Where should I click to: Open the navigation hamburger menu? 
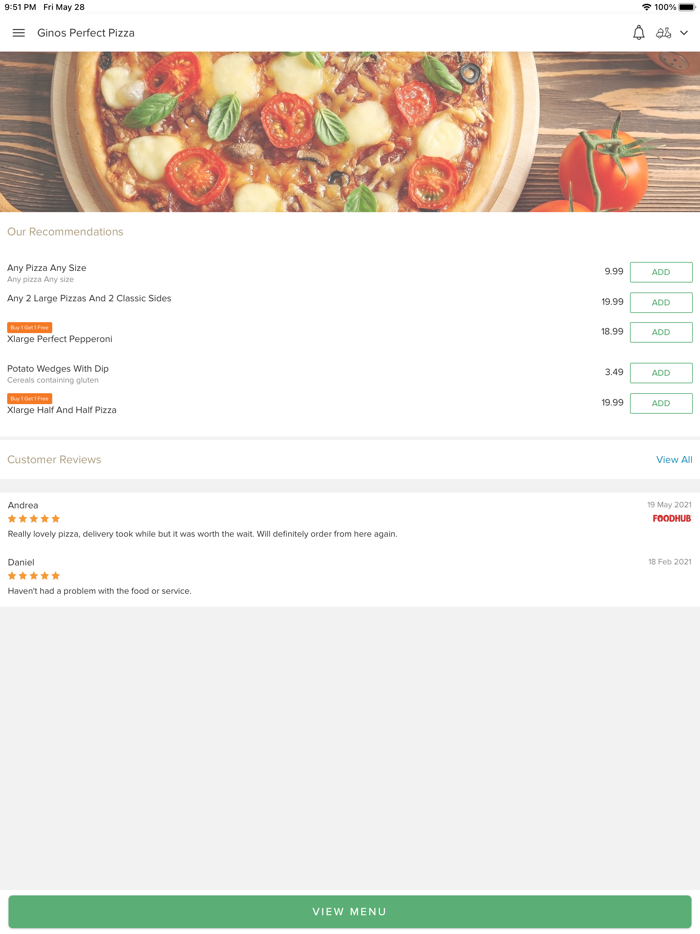coord(18,32)
